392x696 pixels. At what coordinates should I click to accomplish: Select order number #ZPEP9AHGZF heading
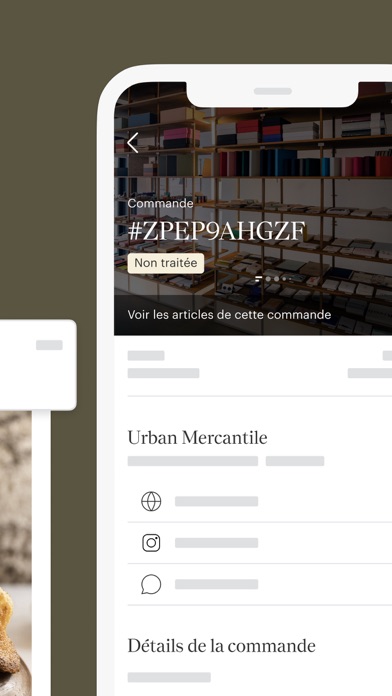click(217, 231)
